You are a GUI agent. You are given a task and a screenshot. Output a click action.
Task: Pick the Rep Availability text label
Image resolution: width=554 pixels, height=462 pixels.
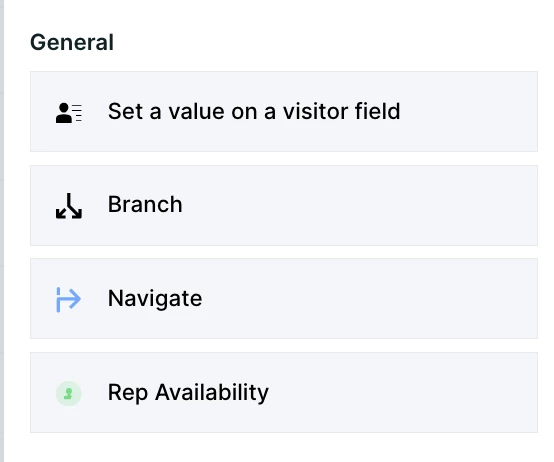click(188, 393)
